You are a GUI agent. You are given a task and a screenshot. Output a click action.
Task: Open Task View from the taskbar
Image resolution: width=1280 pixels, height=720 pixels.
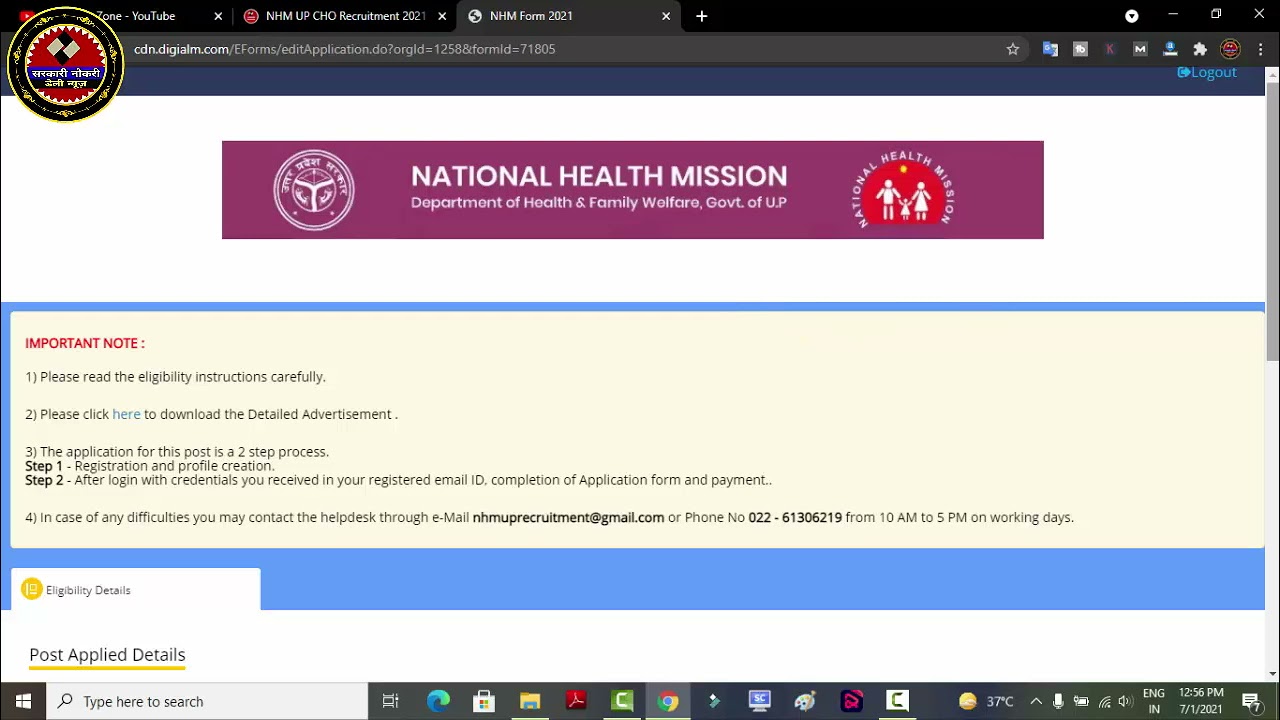point(391,701)
